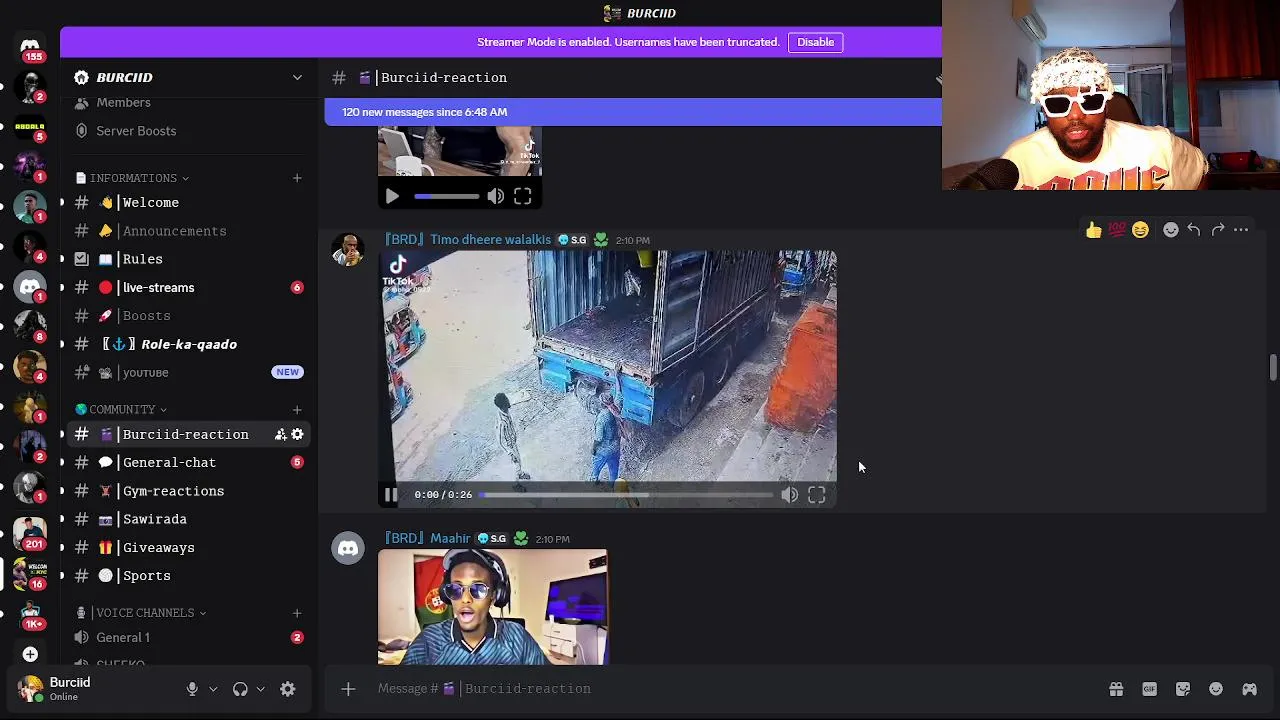
Task: Open User Settings gear
Action: click(288, 689)
